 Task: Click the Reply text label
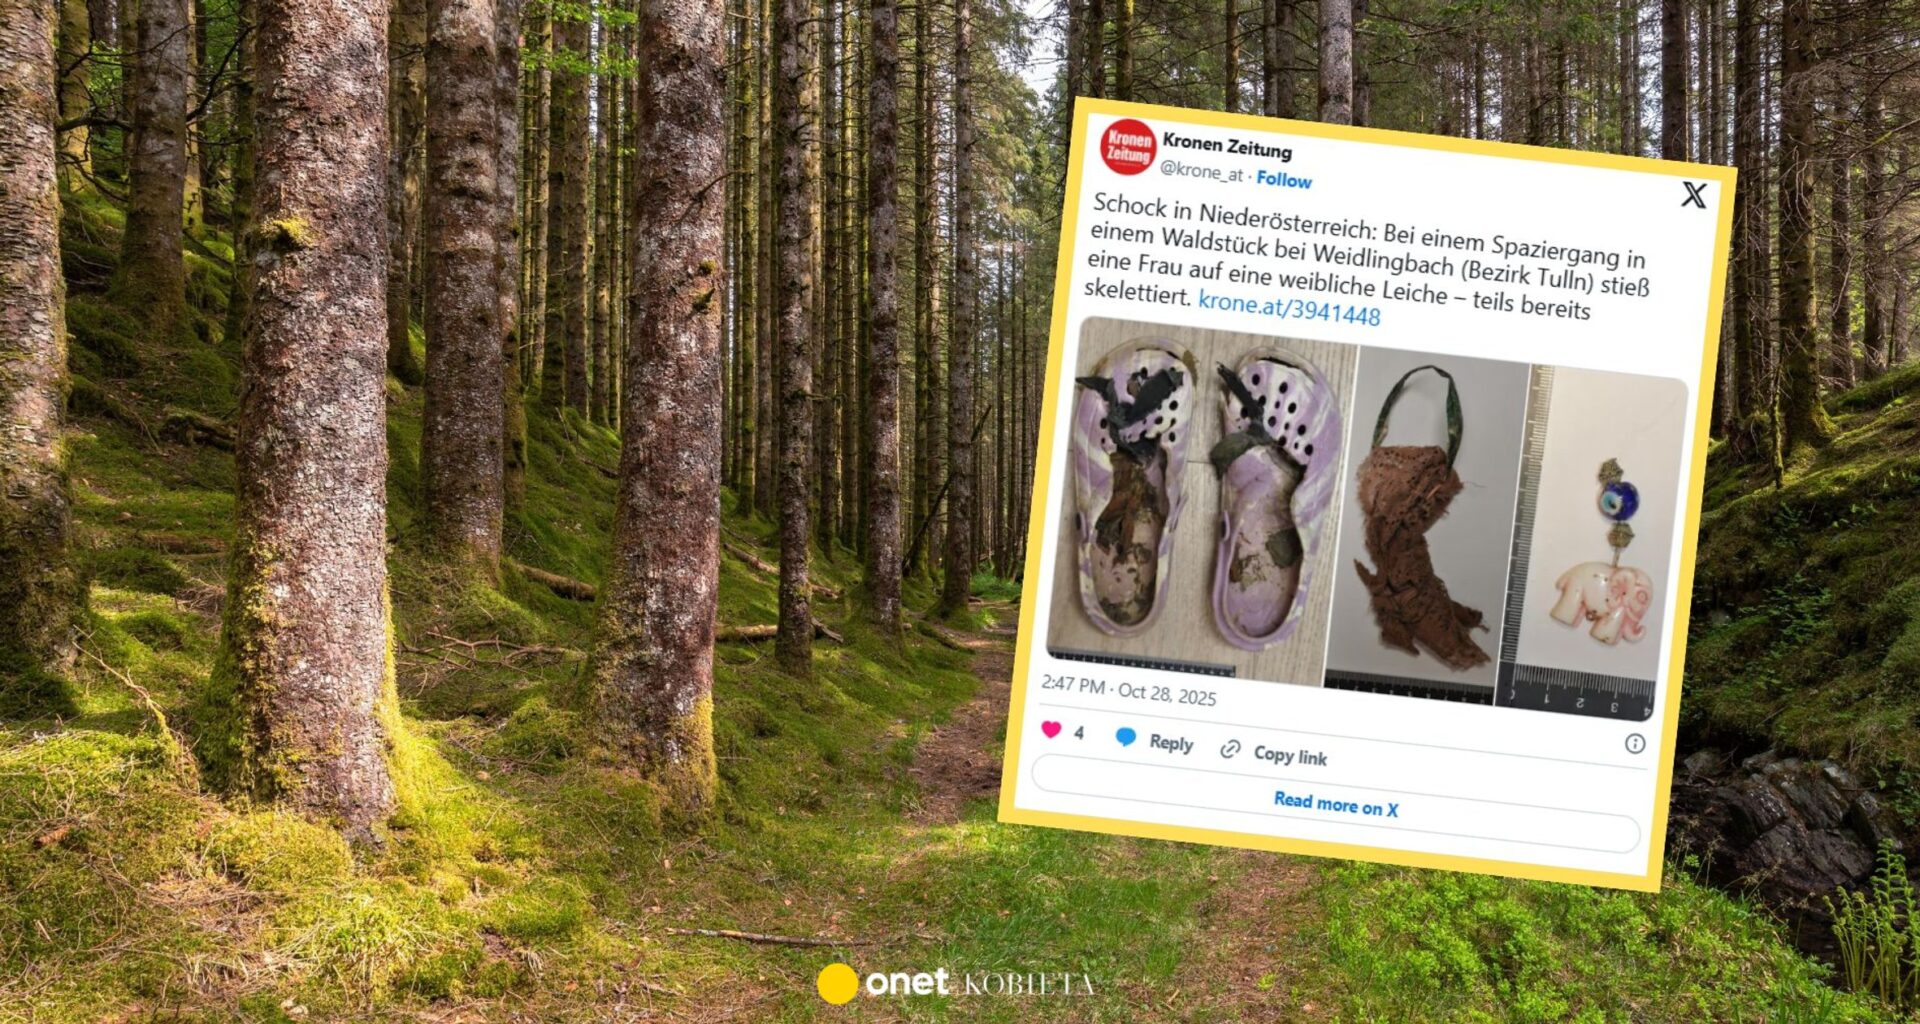1171,743
